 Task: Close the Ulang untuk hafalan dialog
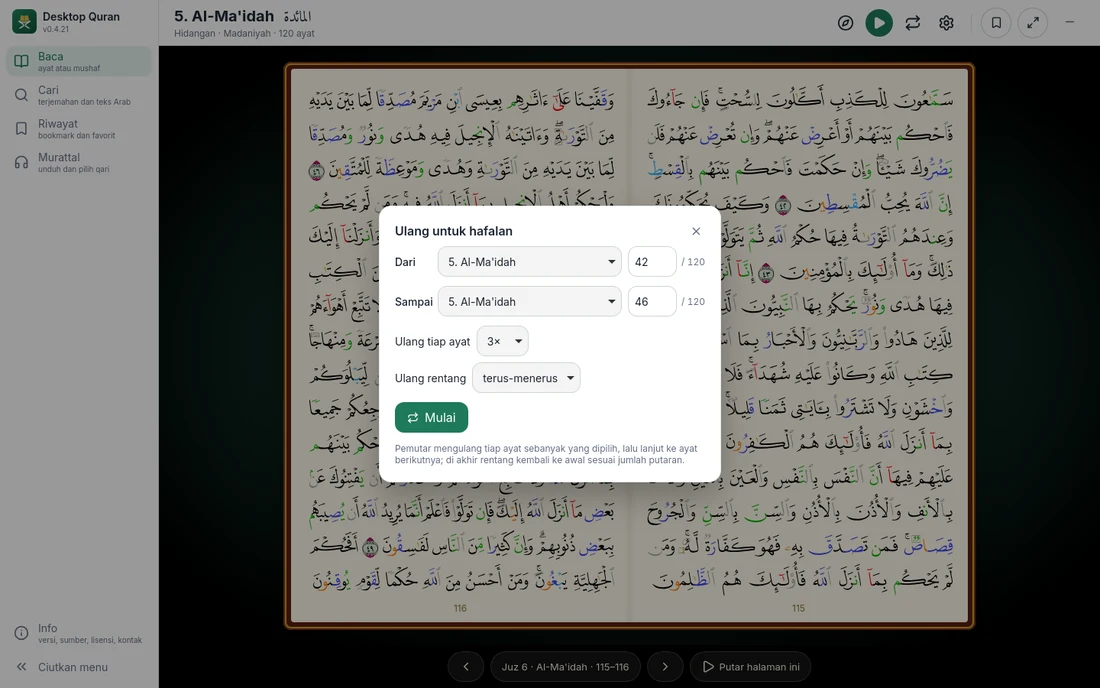click(x=696, y=231)
